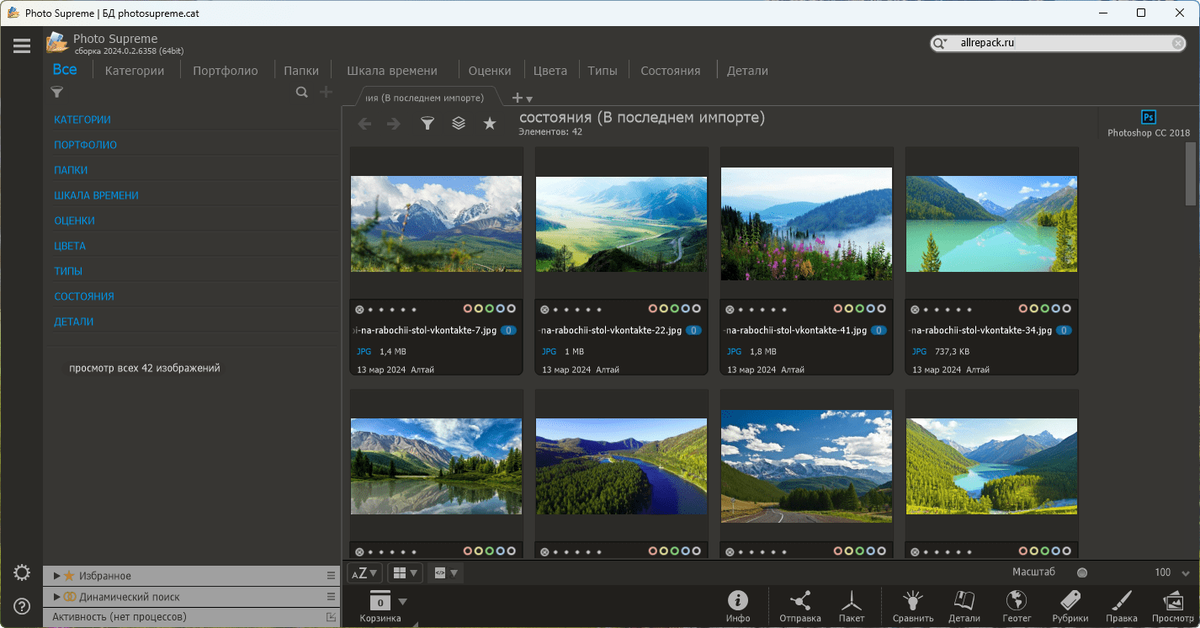The width and height of the screenshot is (1200, 628).
Task: Expand the Избранное section
Action: (57, 576)
